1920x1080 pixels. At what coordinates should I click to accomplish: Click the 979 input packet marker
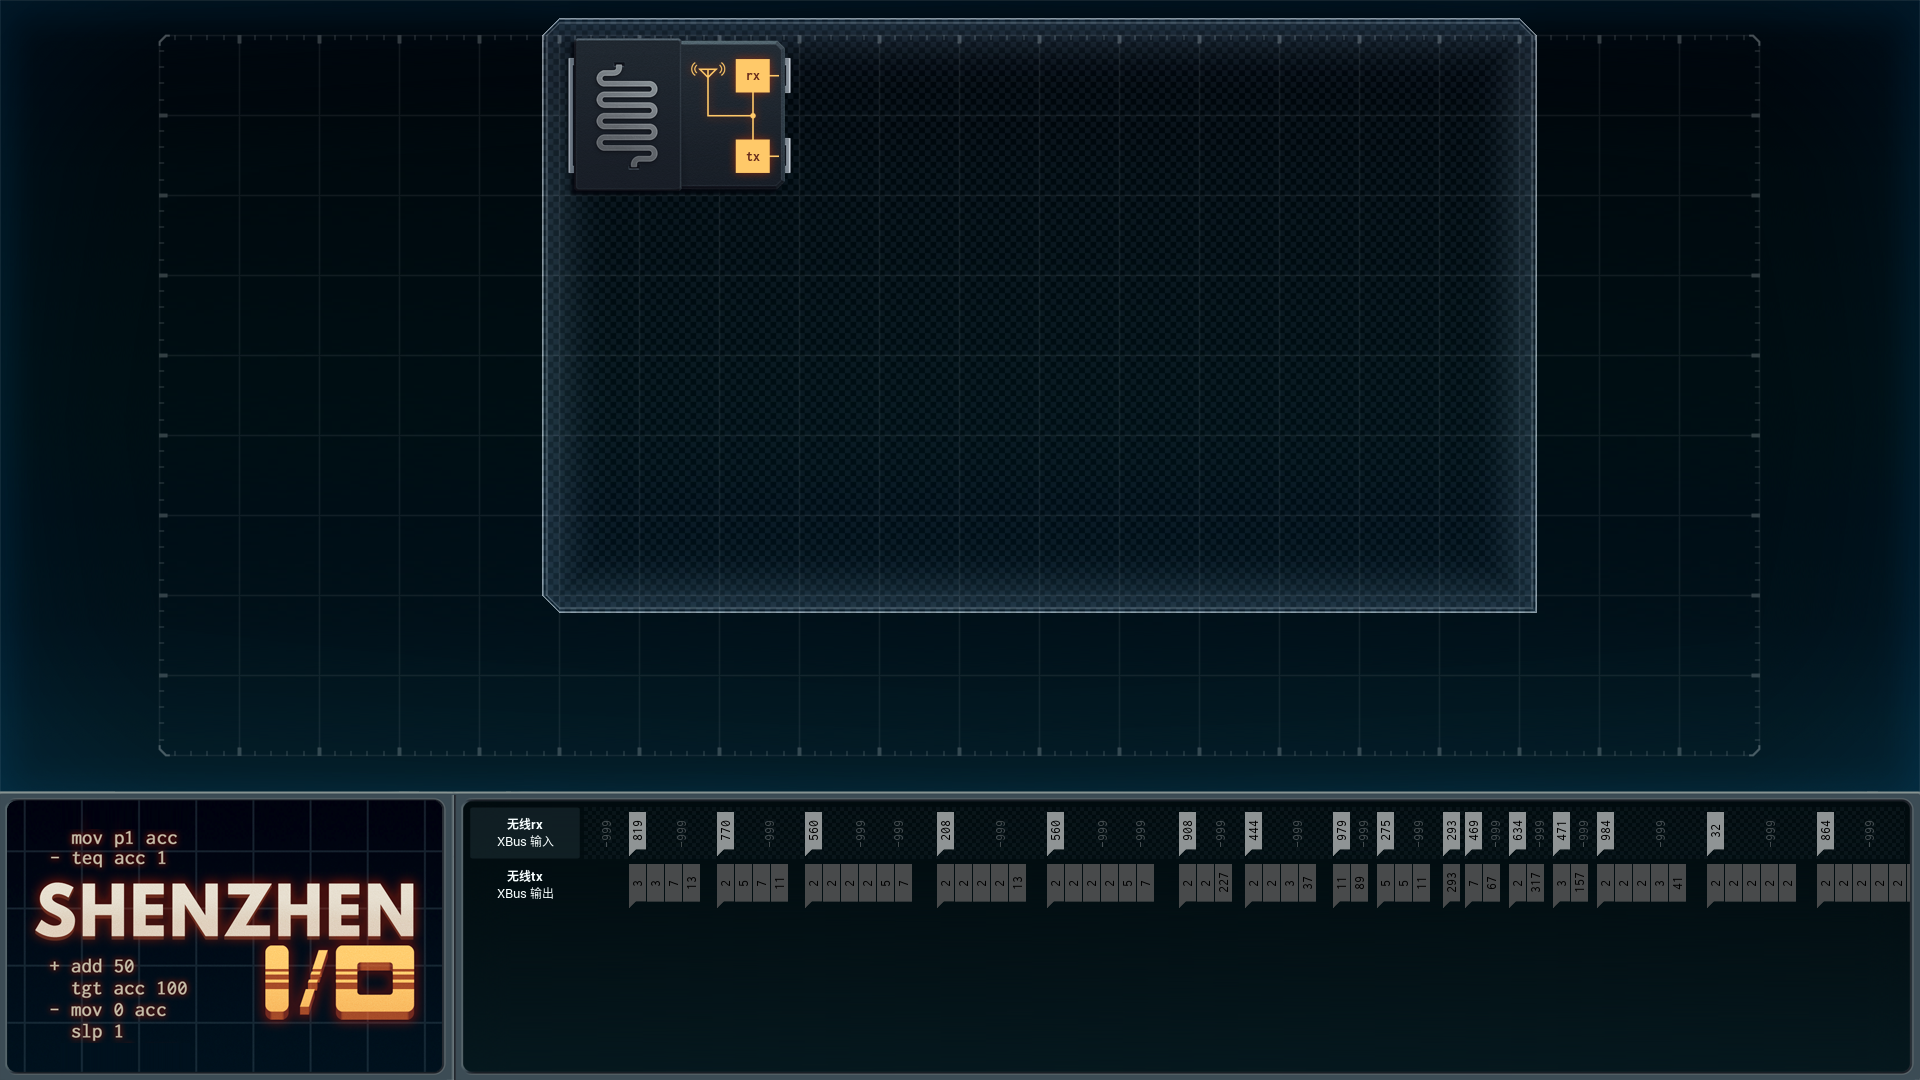(x=1341, y=832)
